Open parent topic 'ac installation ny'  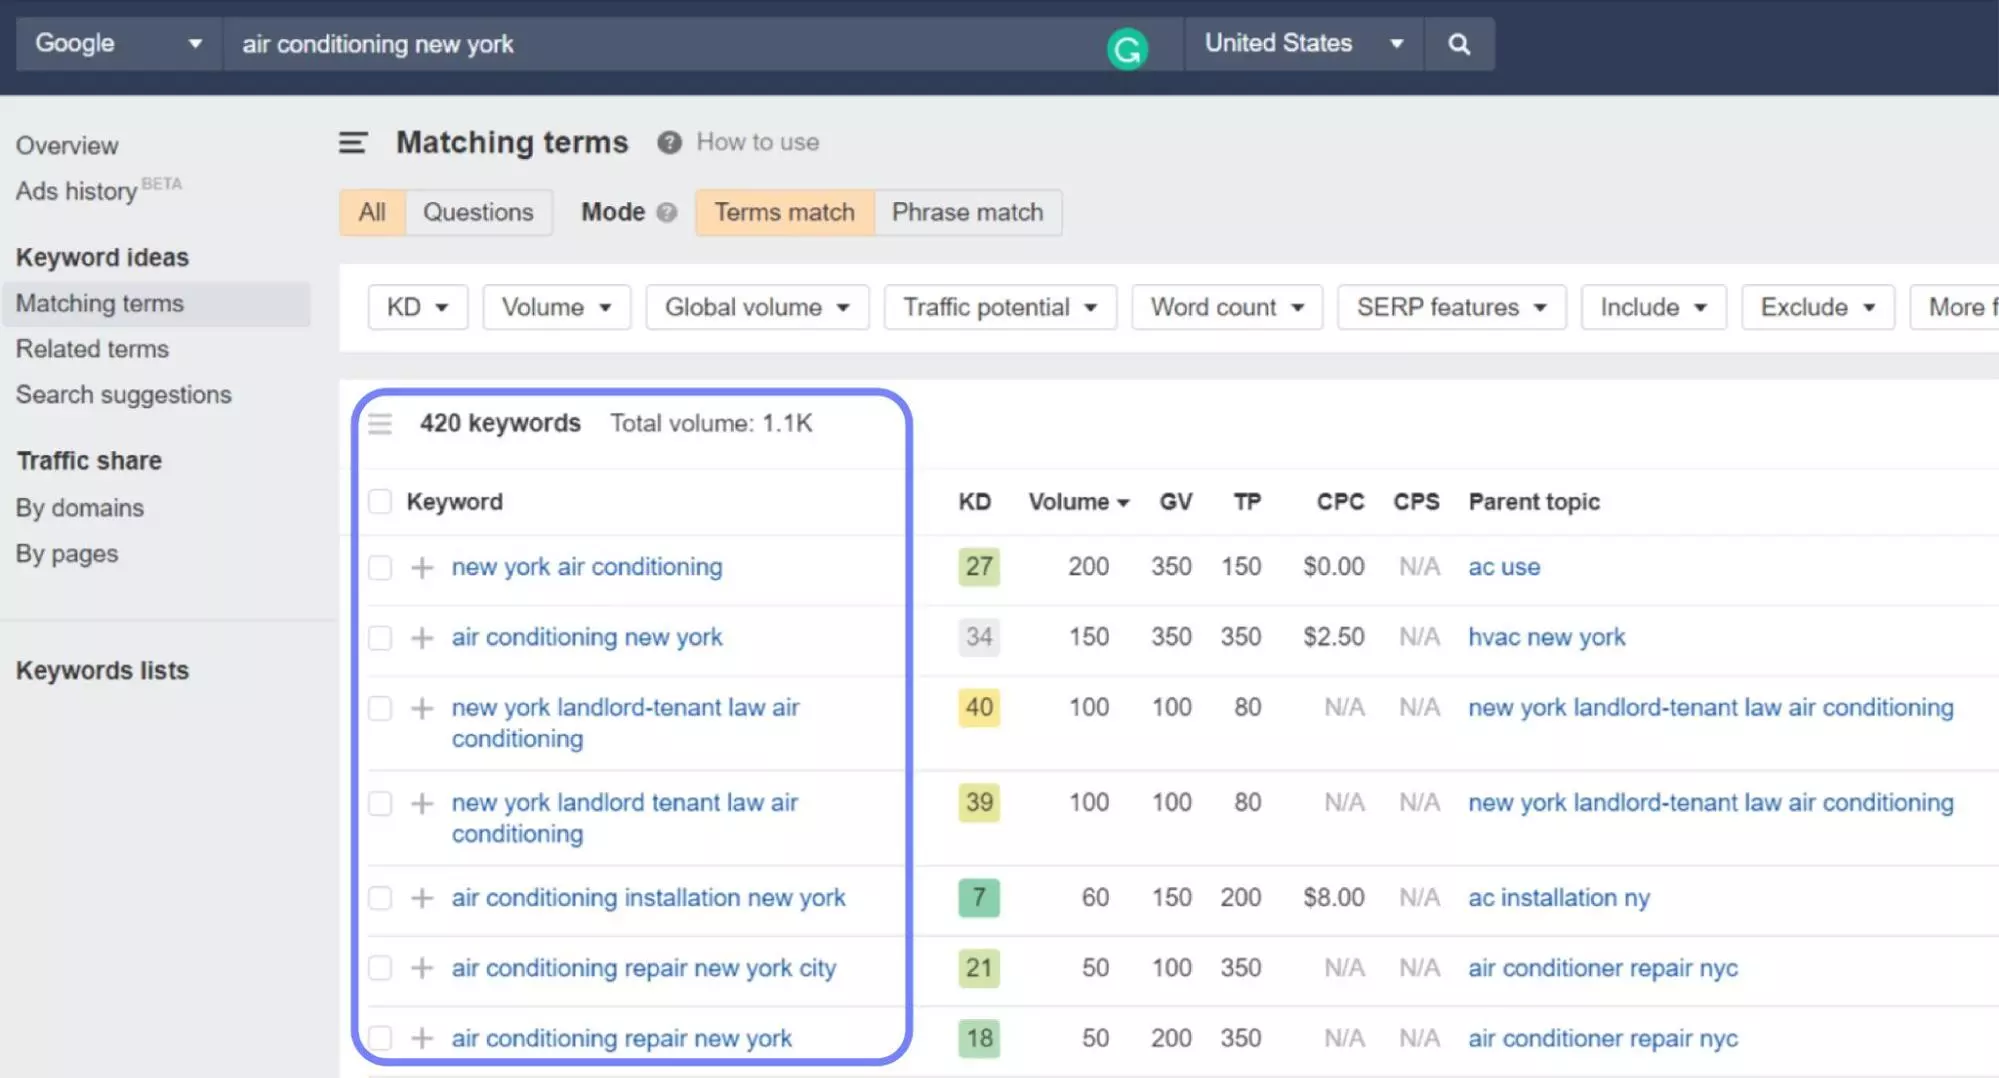(x=1558, y=898)
